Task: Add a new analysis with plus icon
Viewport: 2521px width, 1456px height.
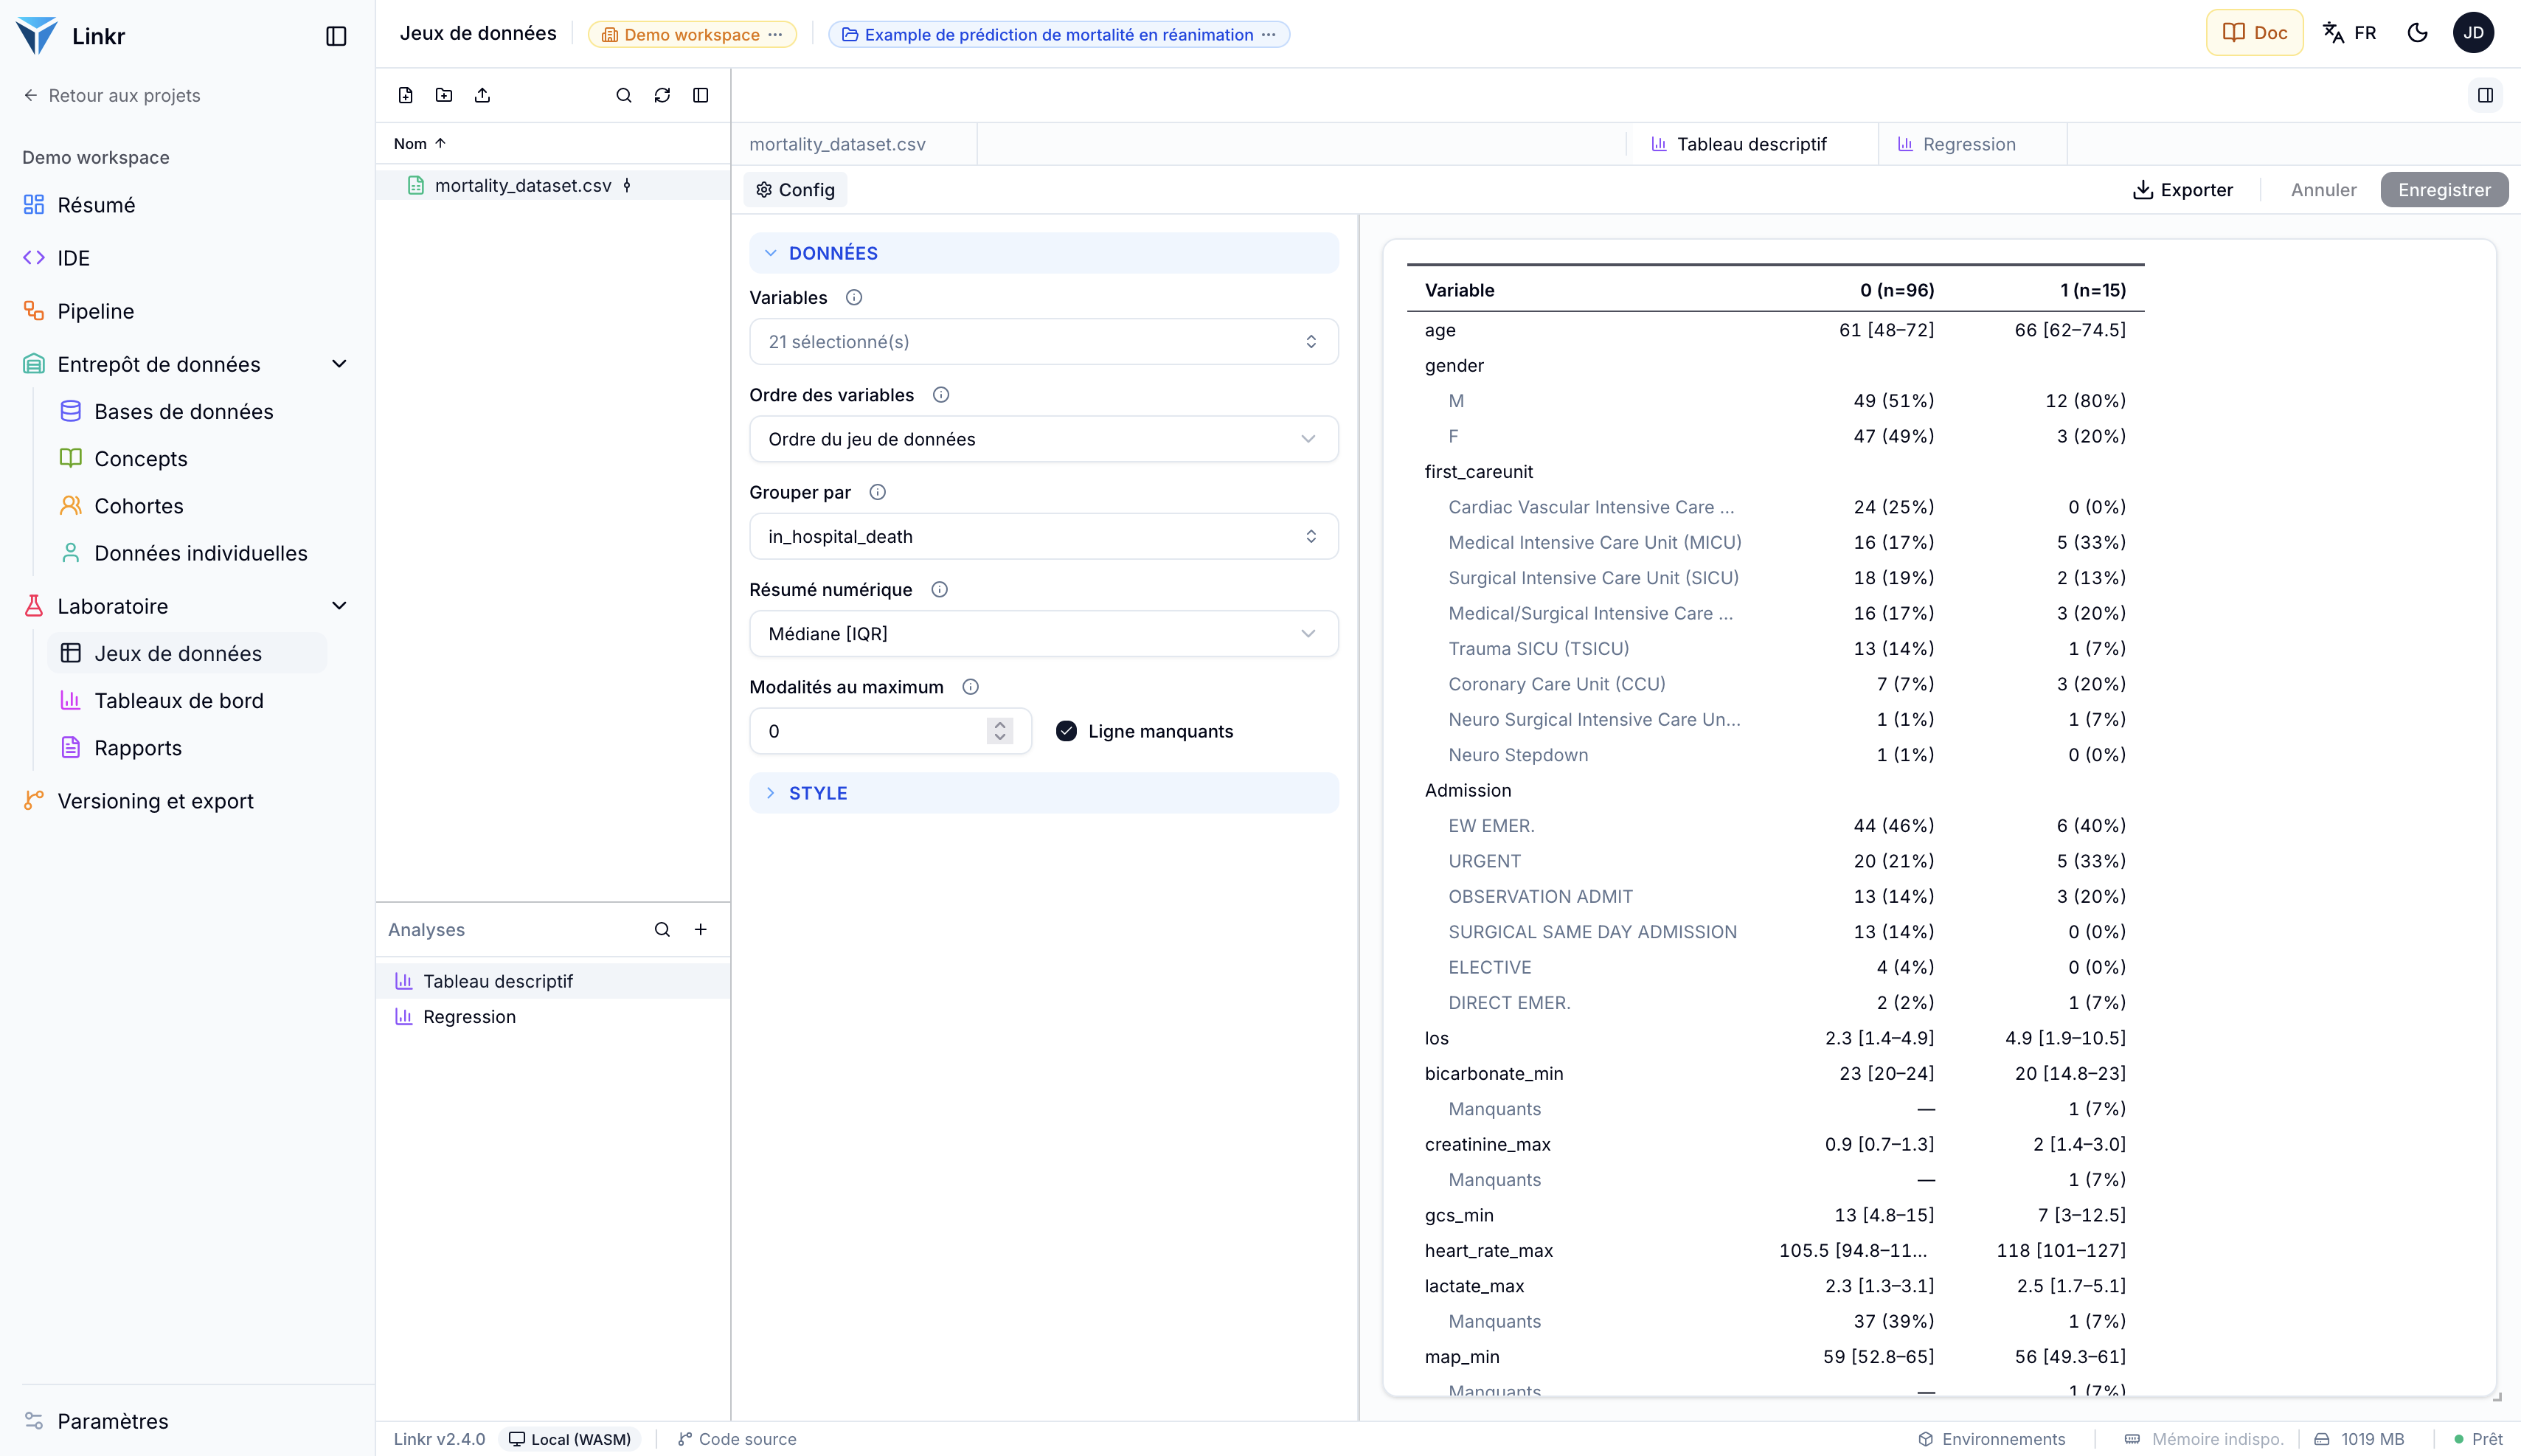Action: [701, 929]
